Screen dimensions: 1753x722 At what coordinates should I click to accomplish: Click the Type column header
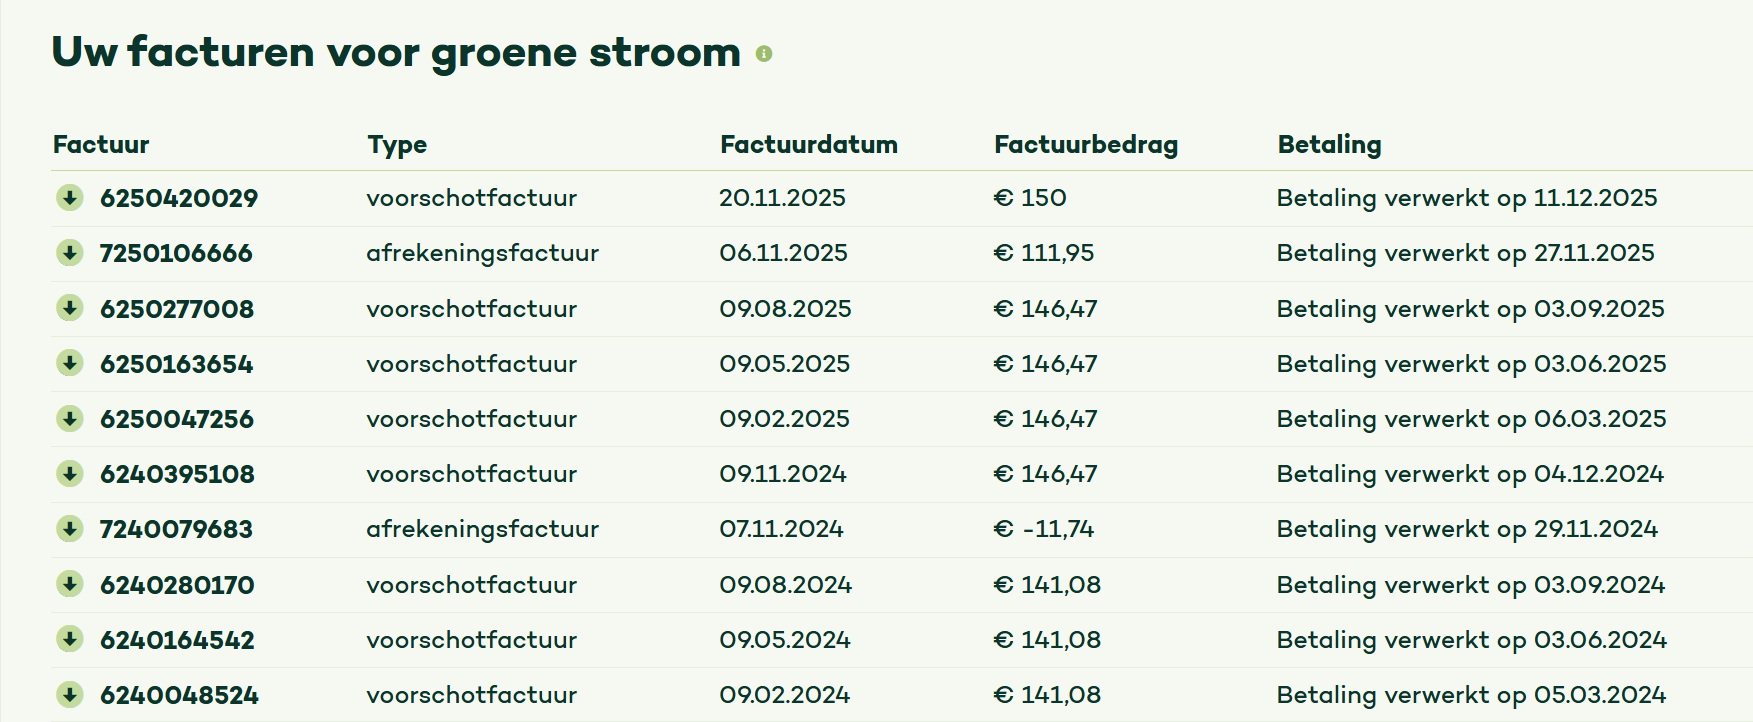coord(397,145)
